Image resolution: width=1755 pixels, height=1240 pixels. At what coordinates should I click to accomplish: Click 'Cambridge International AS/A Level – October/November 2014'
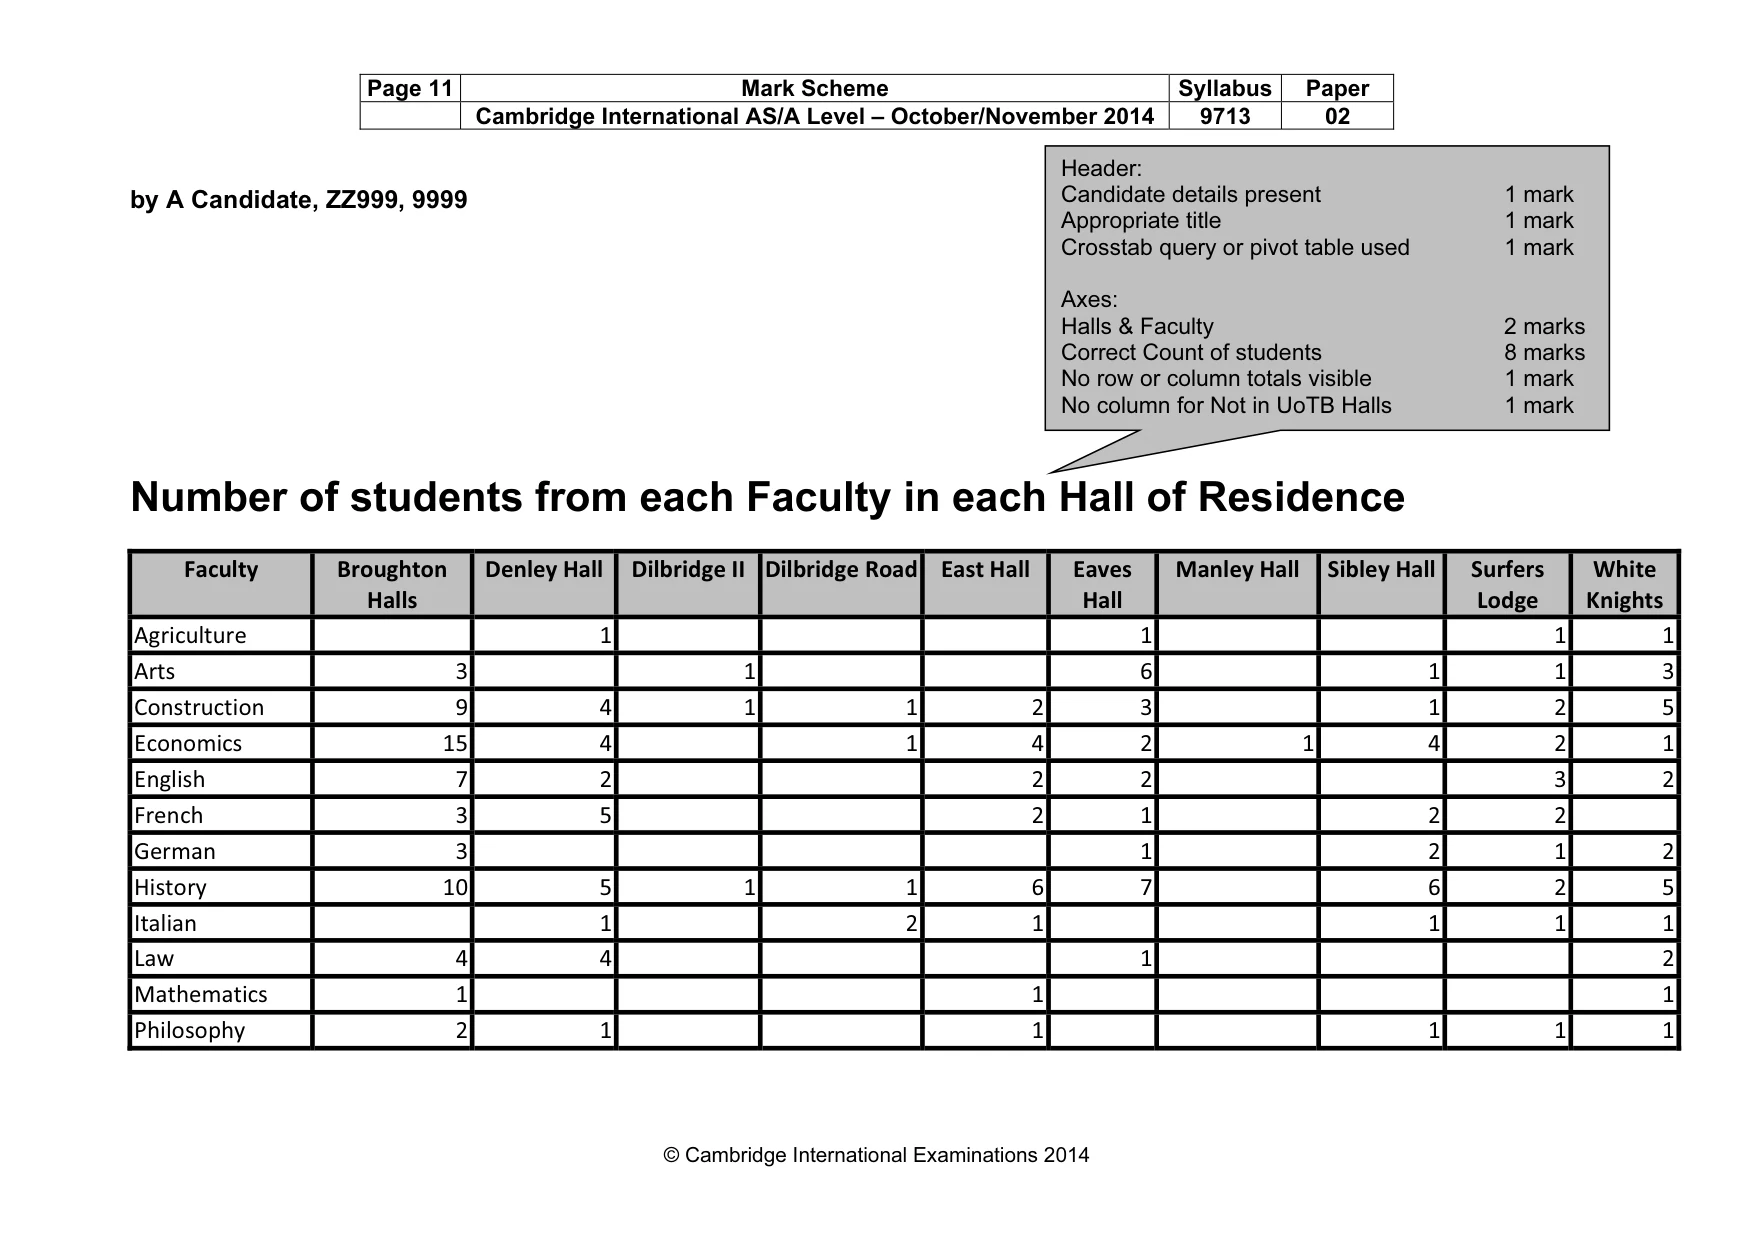coord(814,116)
